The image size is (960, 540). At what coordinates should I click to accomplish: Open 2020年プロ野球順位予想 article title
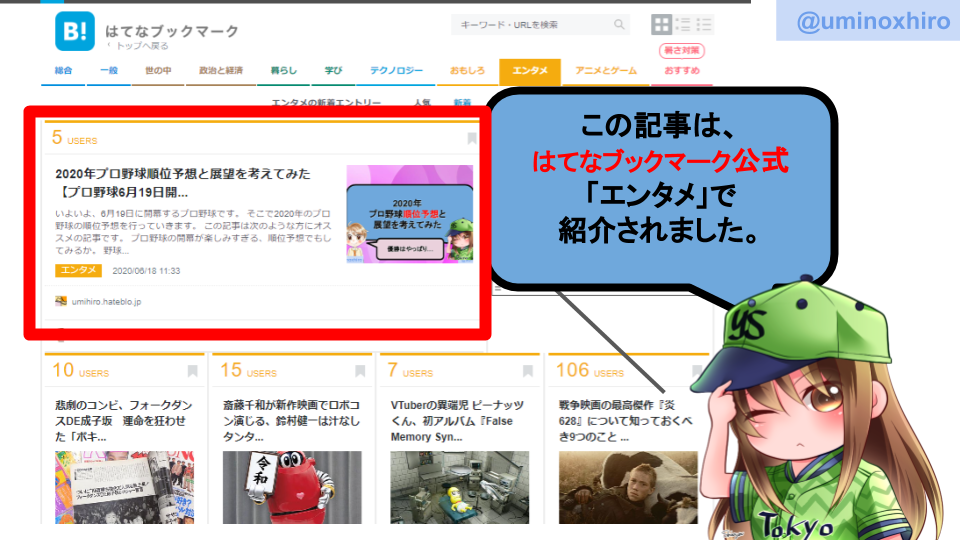click(x=183, y=182)
